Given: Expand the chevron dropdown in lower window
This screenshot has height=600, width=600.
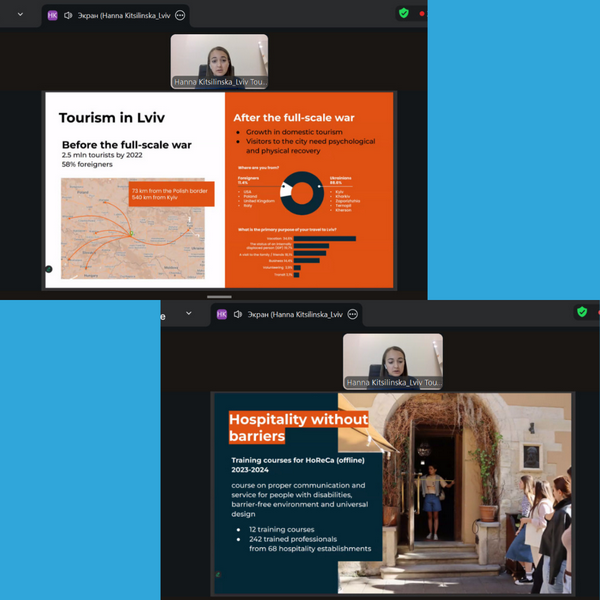Looking at the screenshot, I should click(x=188, y=314).
